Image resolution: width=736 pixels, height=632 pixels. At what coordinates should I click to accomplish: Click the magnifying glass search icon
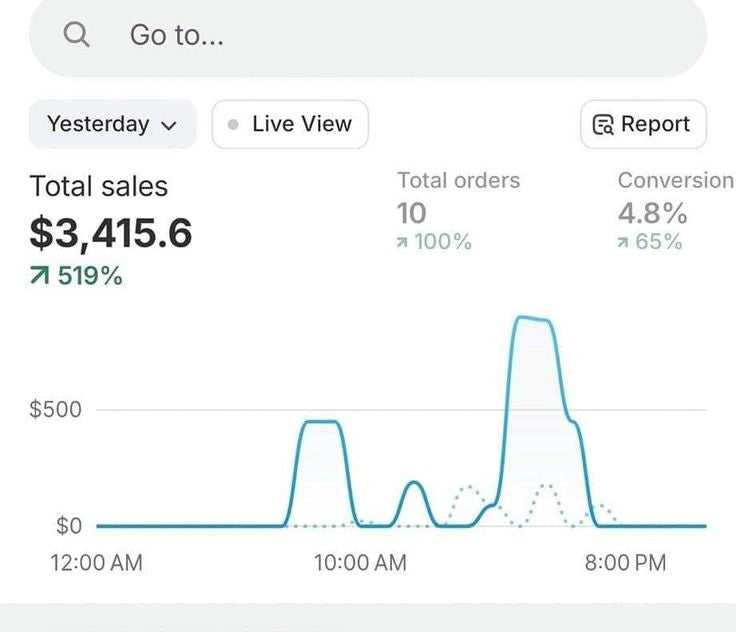point(76,35)
